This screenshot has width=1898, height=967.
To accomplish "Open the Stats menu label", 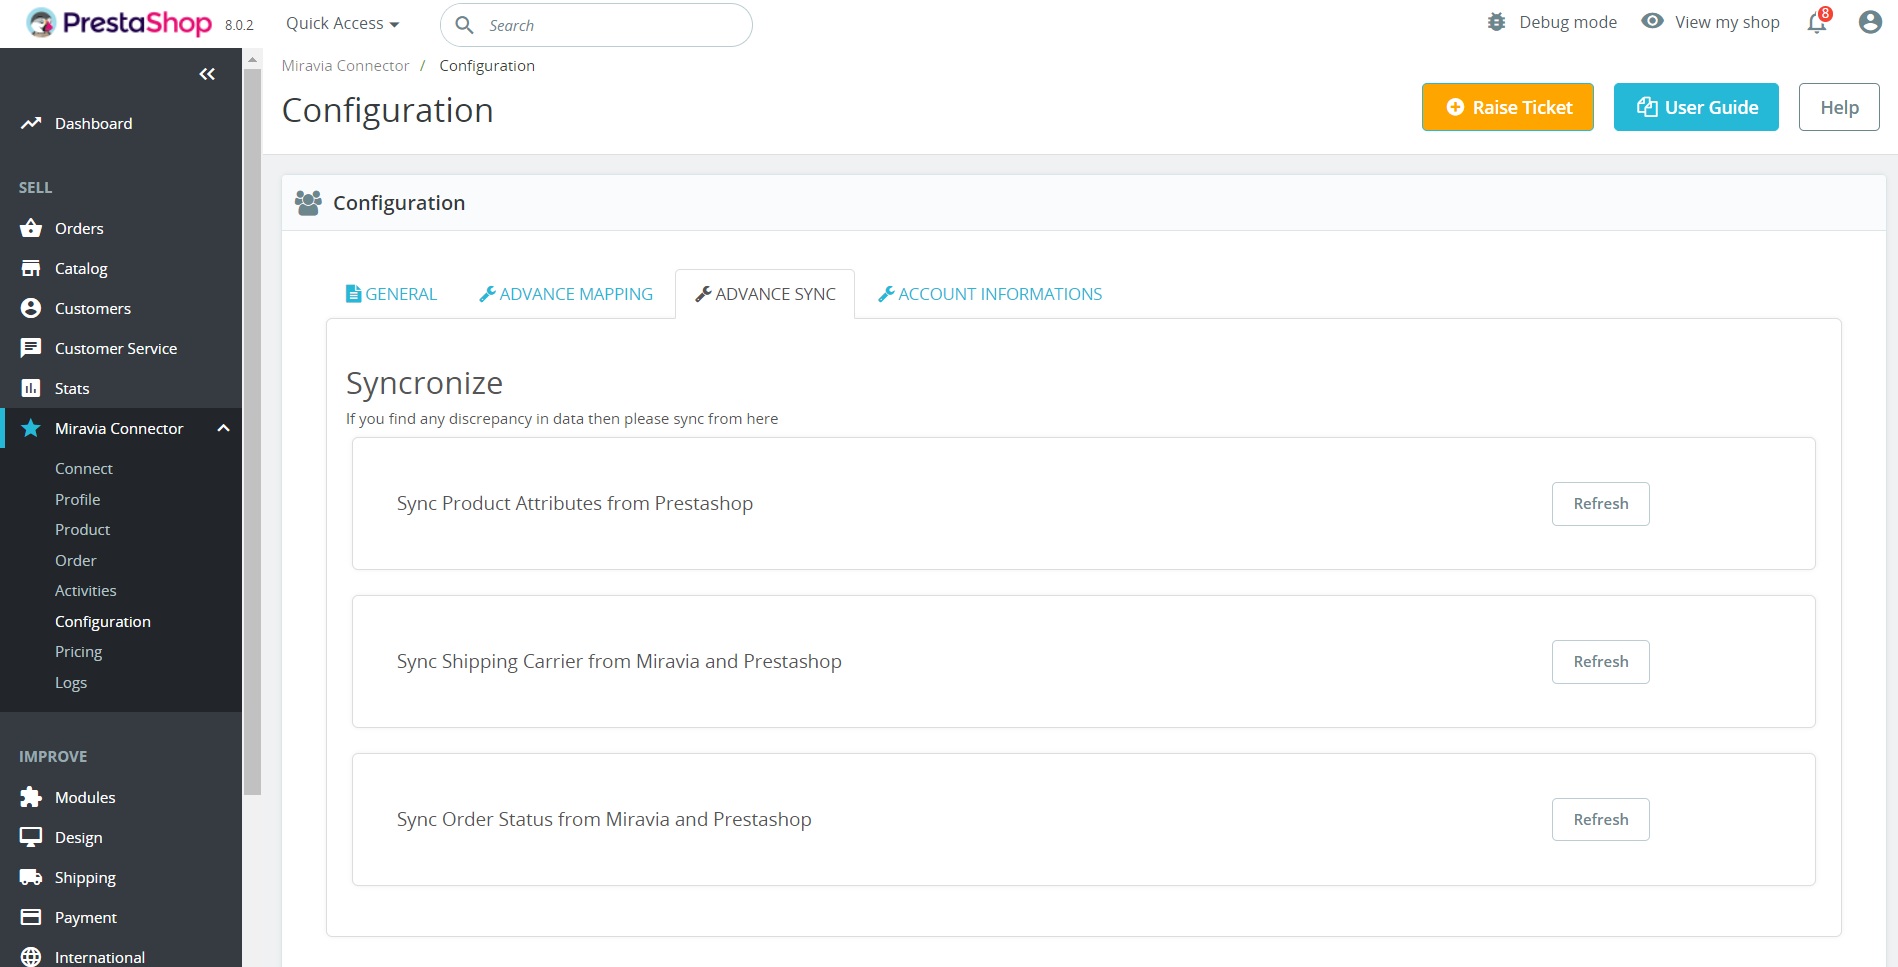I will [72, 388].
